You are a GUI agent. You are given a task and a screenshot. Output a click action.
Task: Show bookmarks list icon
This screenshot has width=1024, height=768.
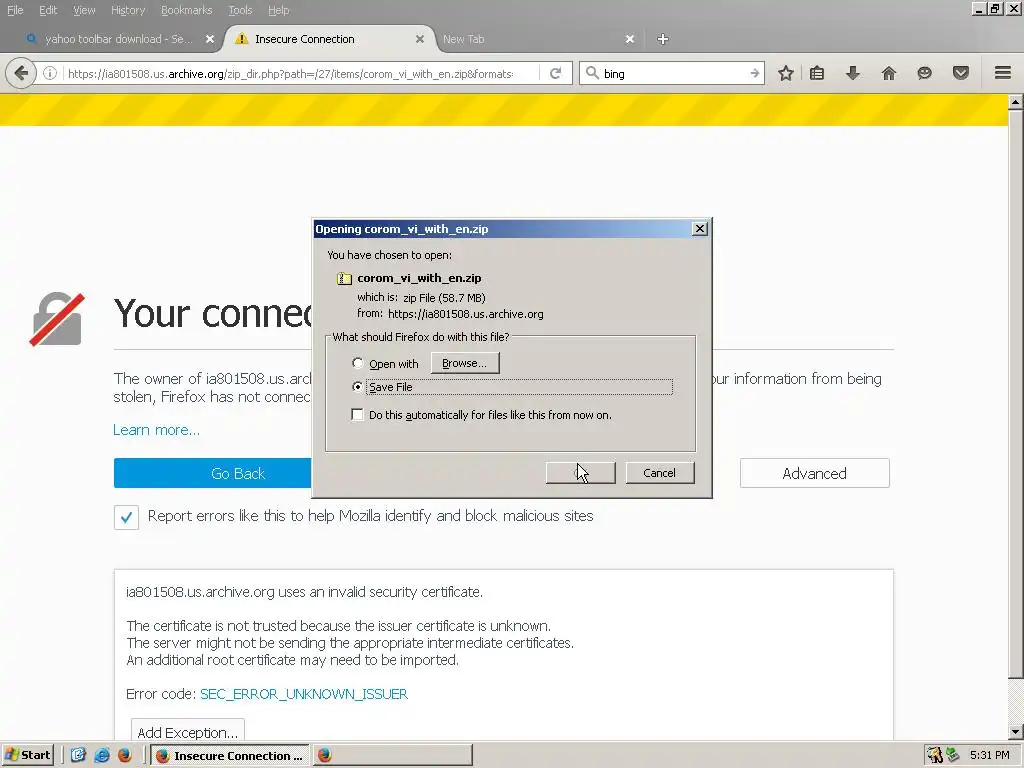pos(817,73)
